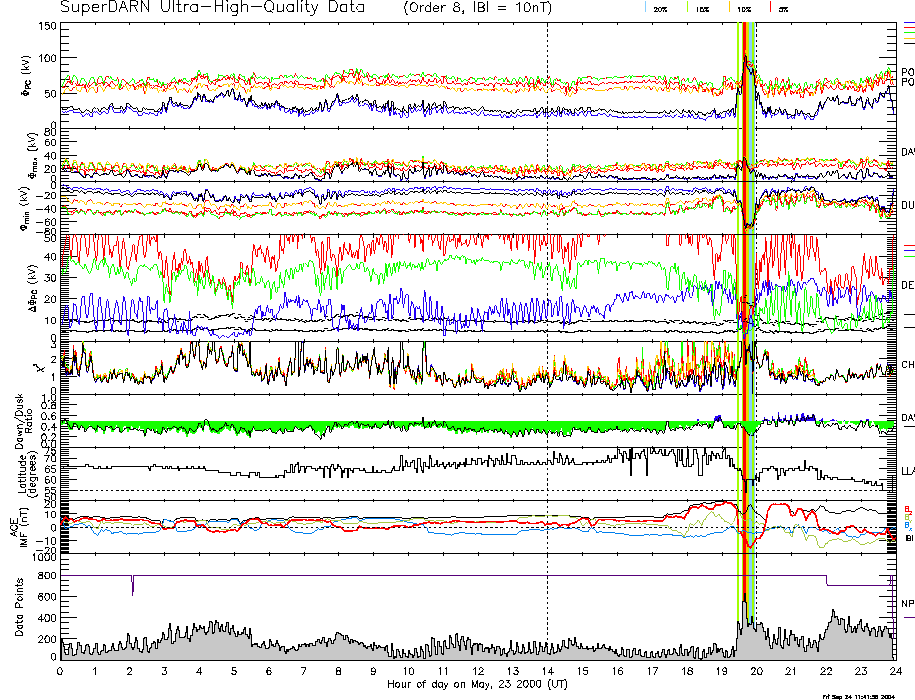915x700 pixels.
Task: Select the 10% legend entry
Action: [x=743, y=8]
